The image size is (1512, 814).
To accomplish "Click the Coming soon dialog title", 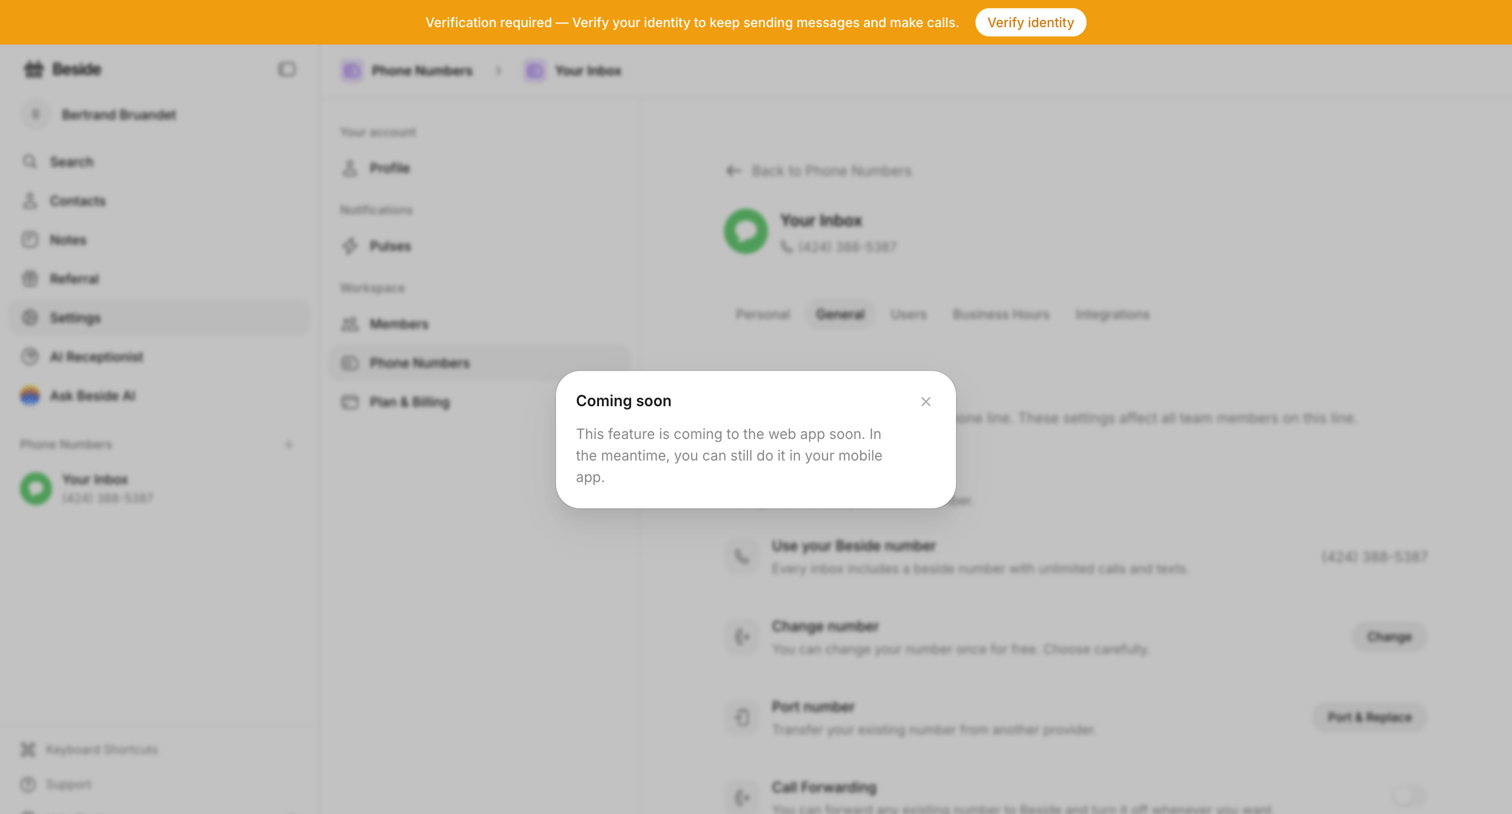I will tap(624, 401).
